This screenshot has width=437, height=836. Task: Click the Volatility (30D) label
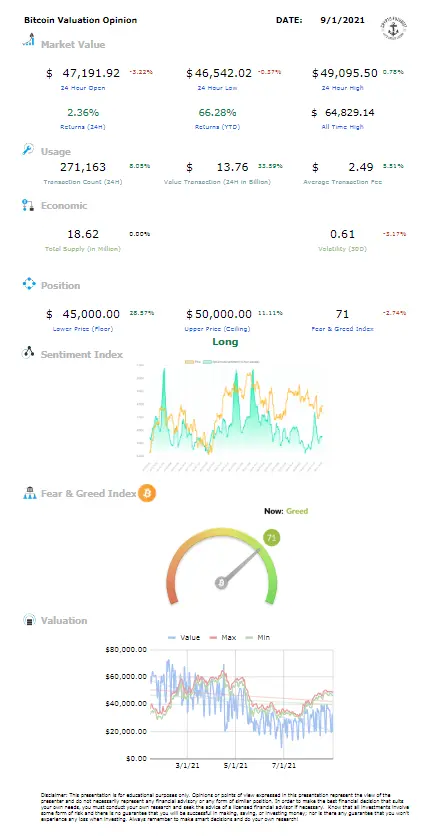coord(343,249)
